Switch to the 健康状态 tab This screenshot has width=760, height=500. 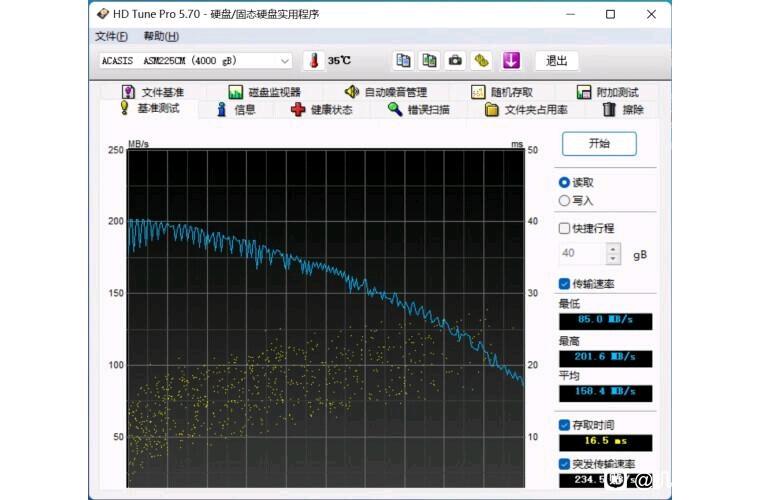point(322,109)
